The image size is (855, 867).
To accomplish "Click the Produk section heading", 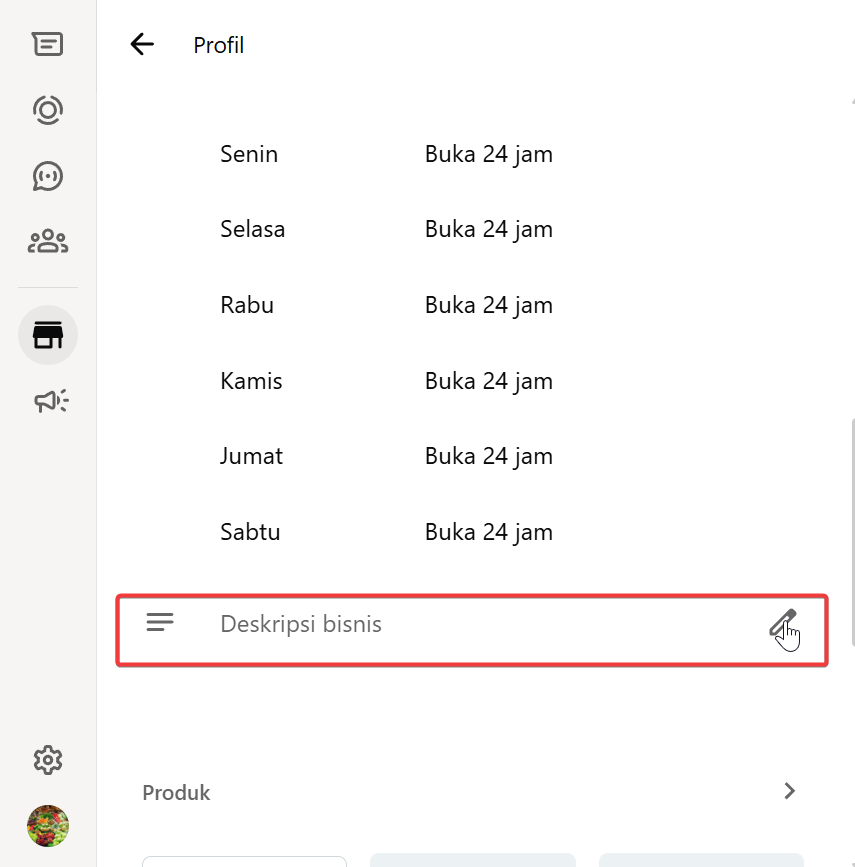I will [x=176, y=793].
